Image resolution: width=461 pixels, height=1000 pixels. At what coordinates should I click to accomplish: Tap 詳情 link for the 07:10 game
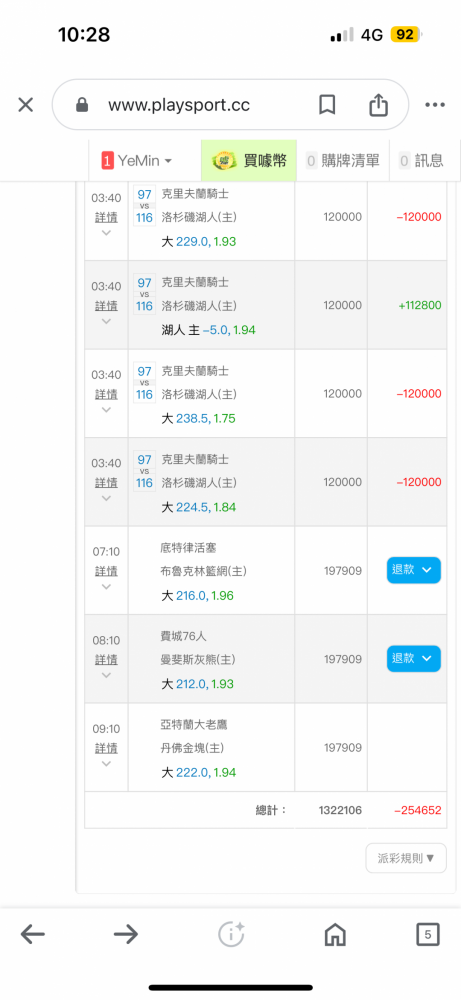106,570
